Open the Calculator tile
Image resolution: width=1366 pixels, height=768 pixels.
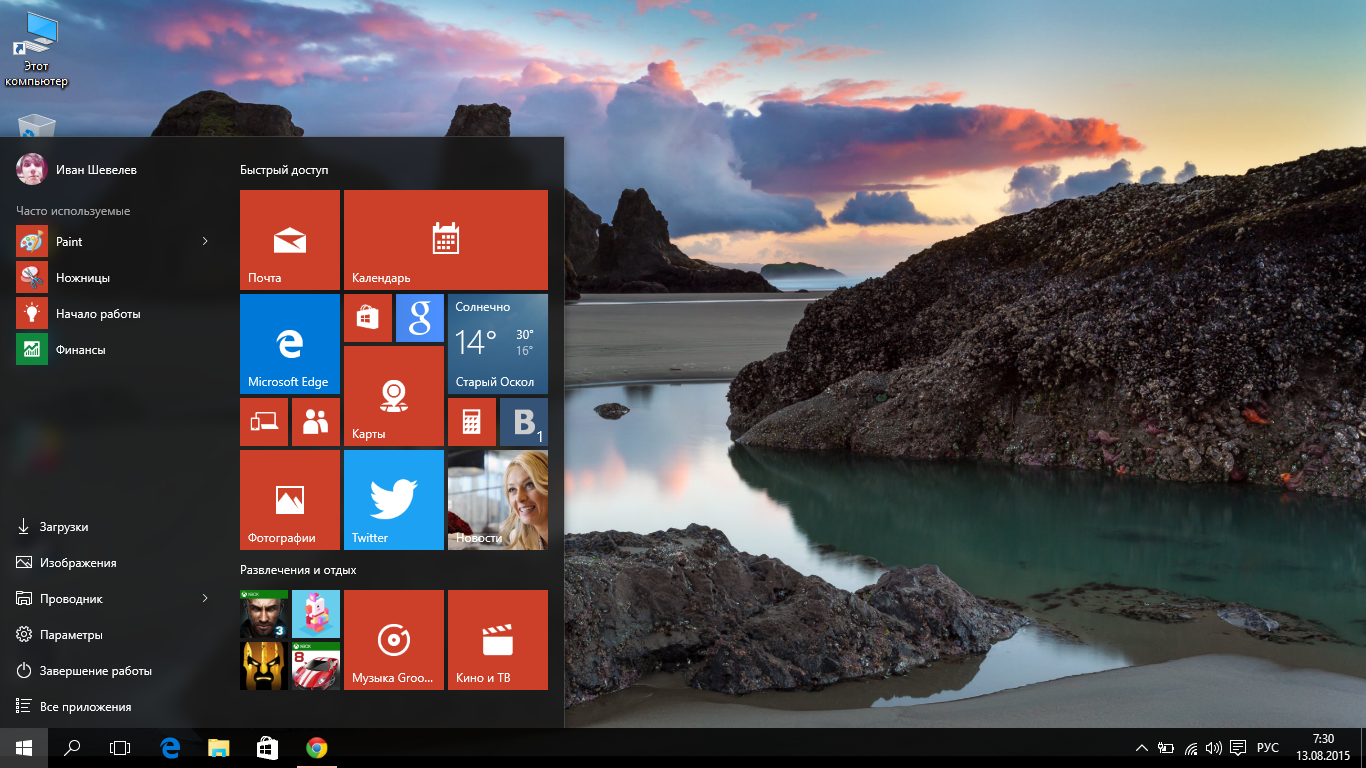pos(472,422)
